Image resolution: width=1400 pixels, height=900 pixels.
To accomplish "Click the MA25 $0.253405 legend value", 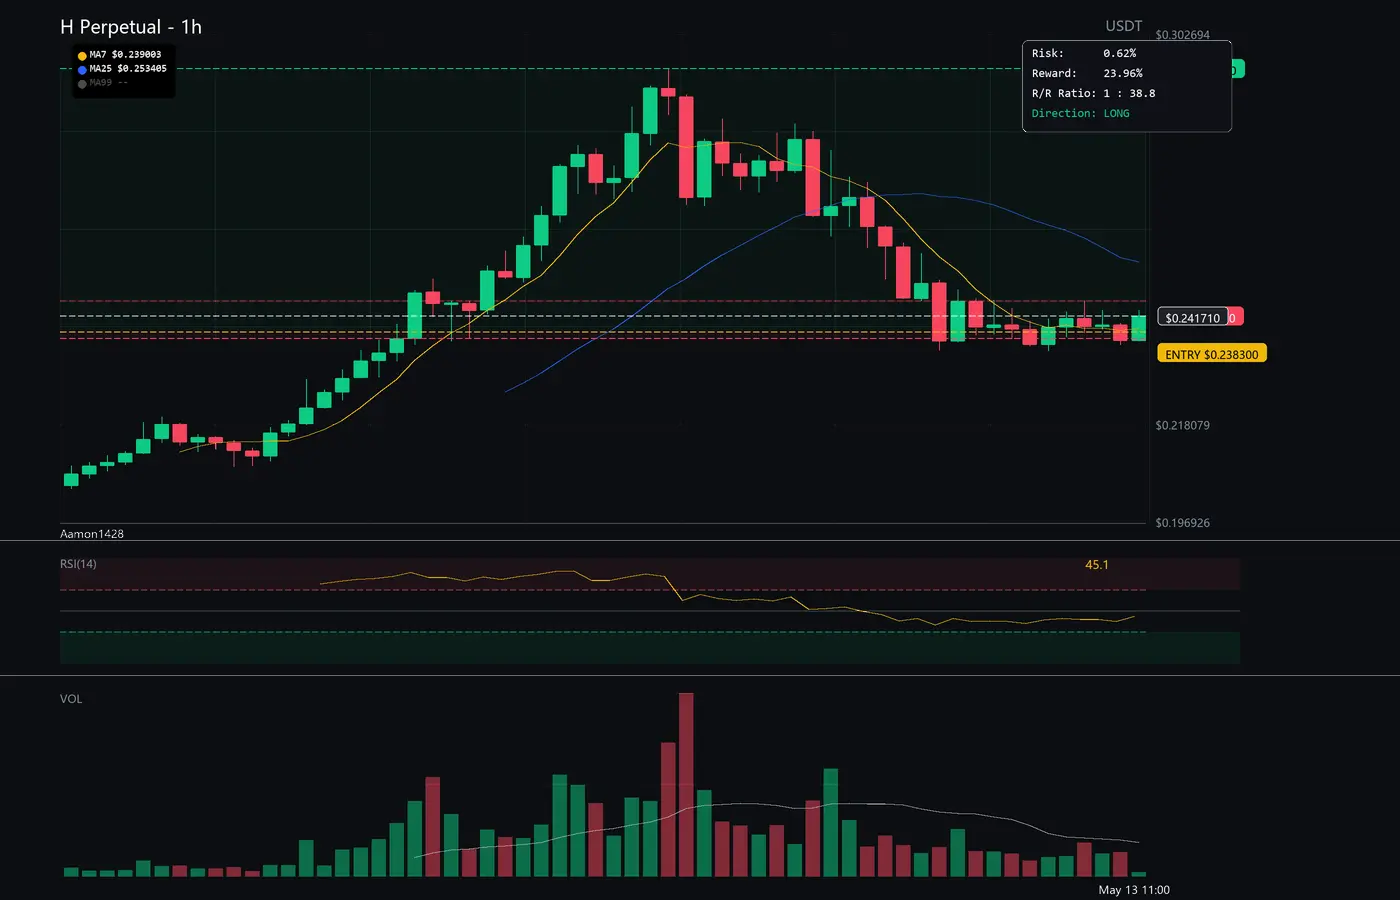I will pos(128,69).
